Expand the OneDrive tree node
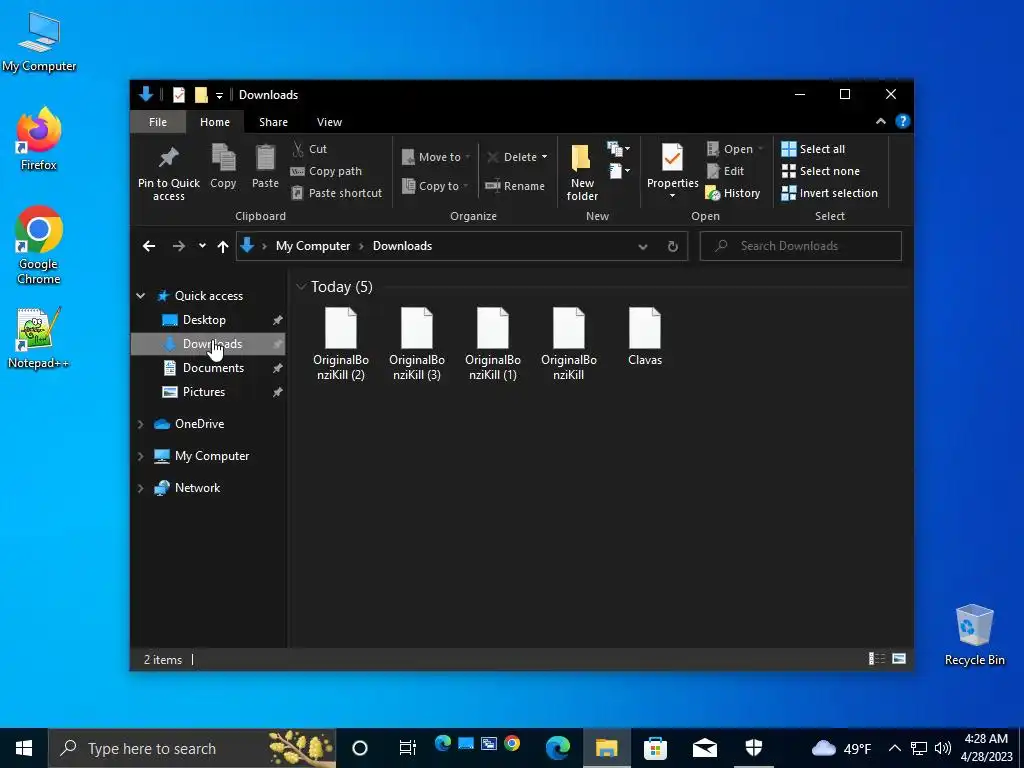1024x768 pixels. pos(140,424)
